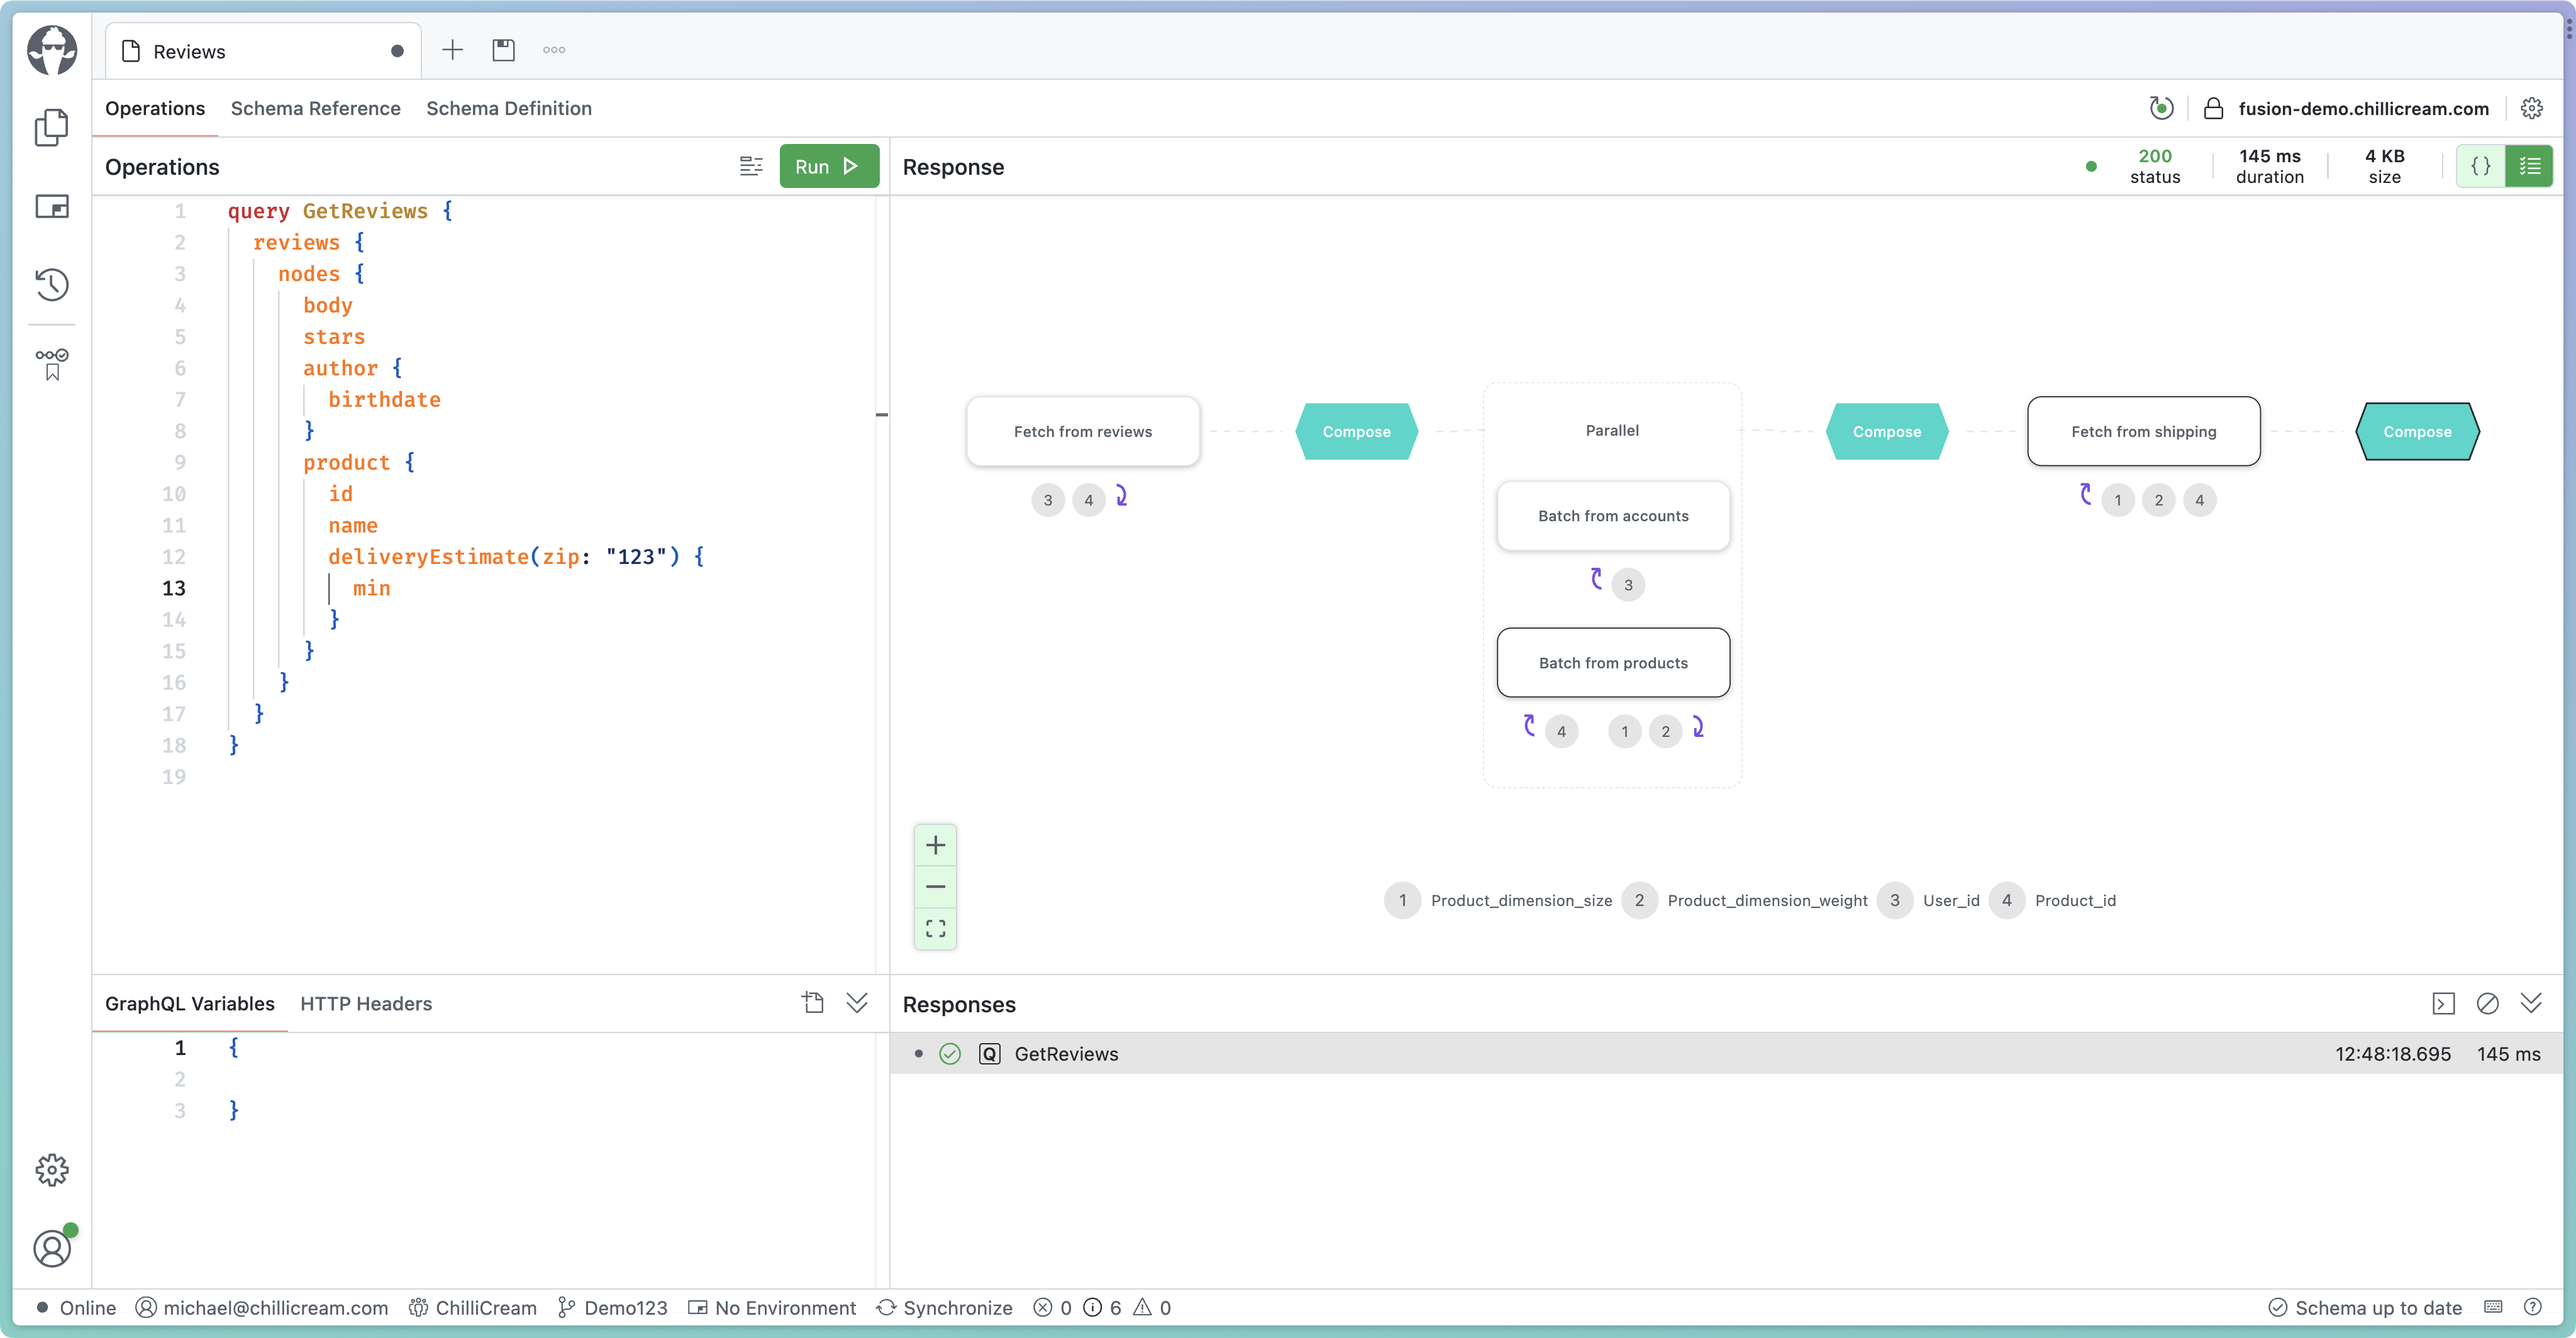Select the Fetch from shipping node
Screen dimensions: 2576x1338
(x=2144, y=431)
